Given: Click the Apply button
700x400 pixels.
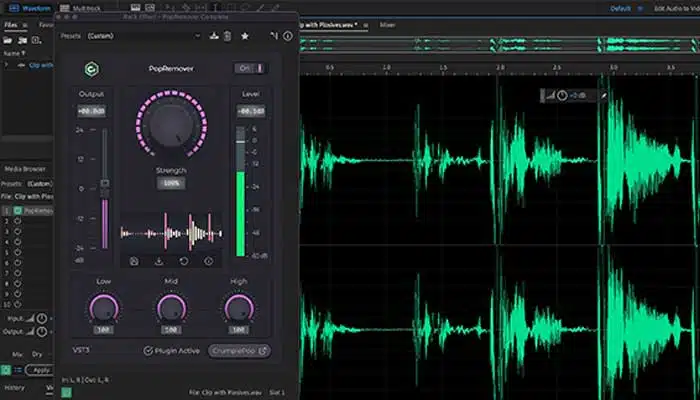Looking at the screenshot, I should pyautogui.click(x=40, y=370).
